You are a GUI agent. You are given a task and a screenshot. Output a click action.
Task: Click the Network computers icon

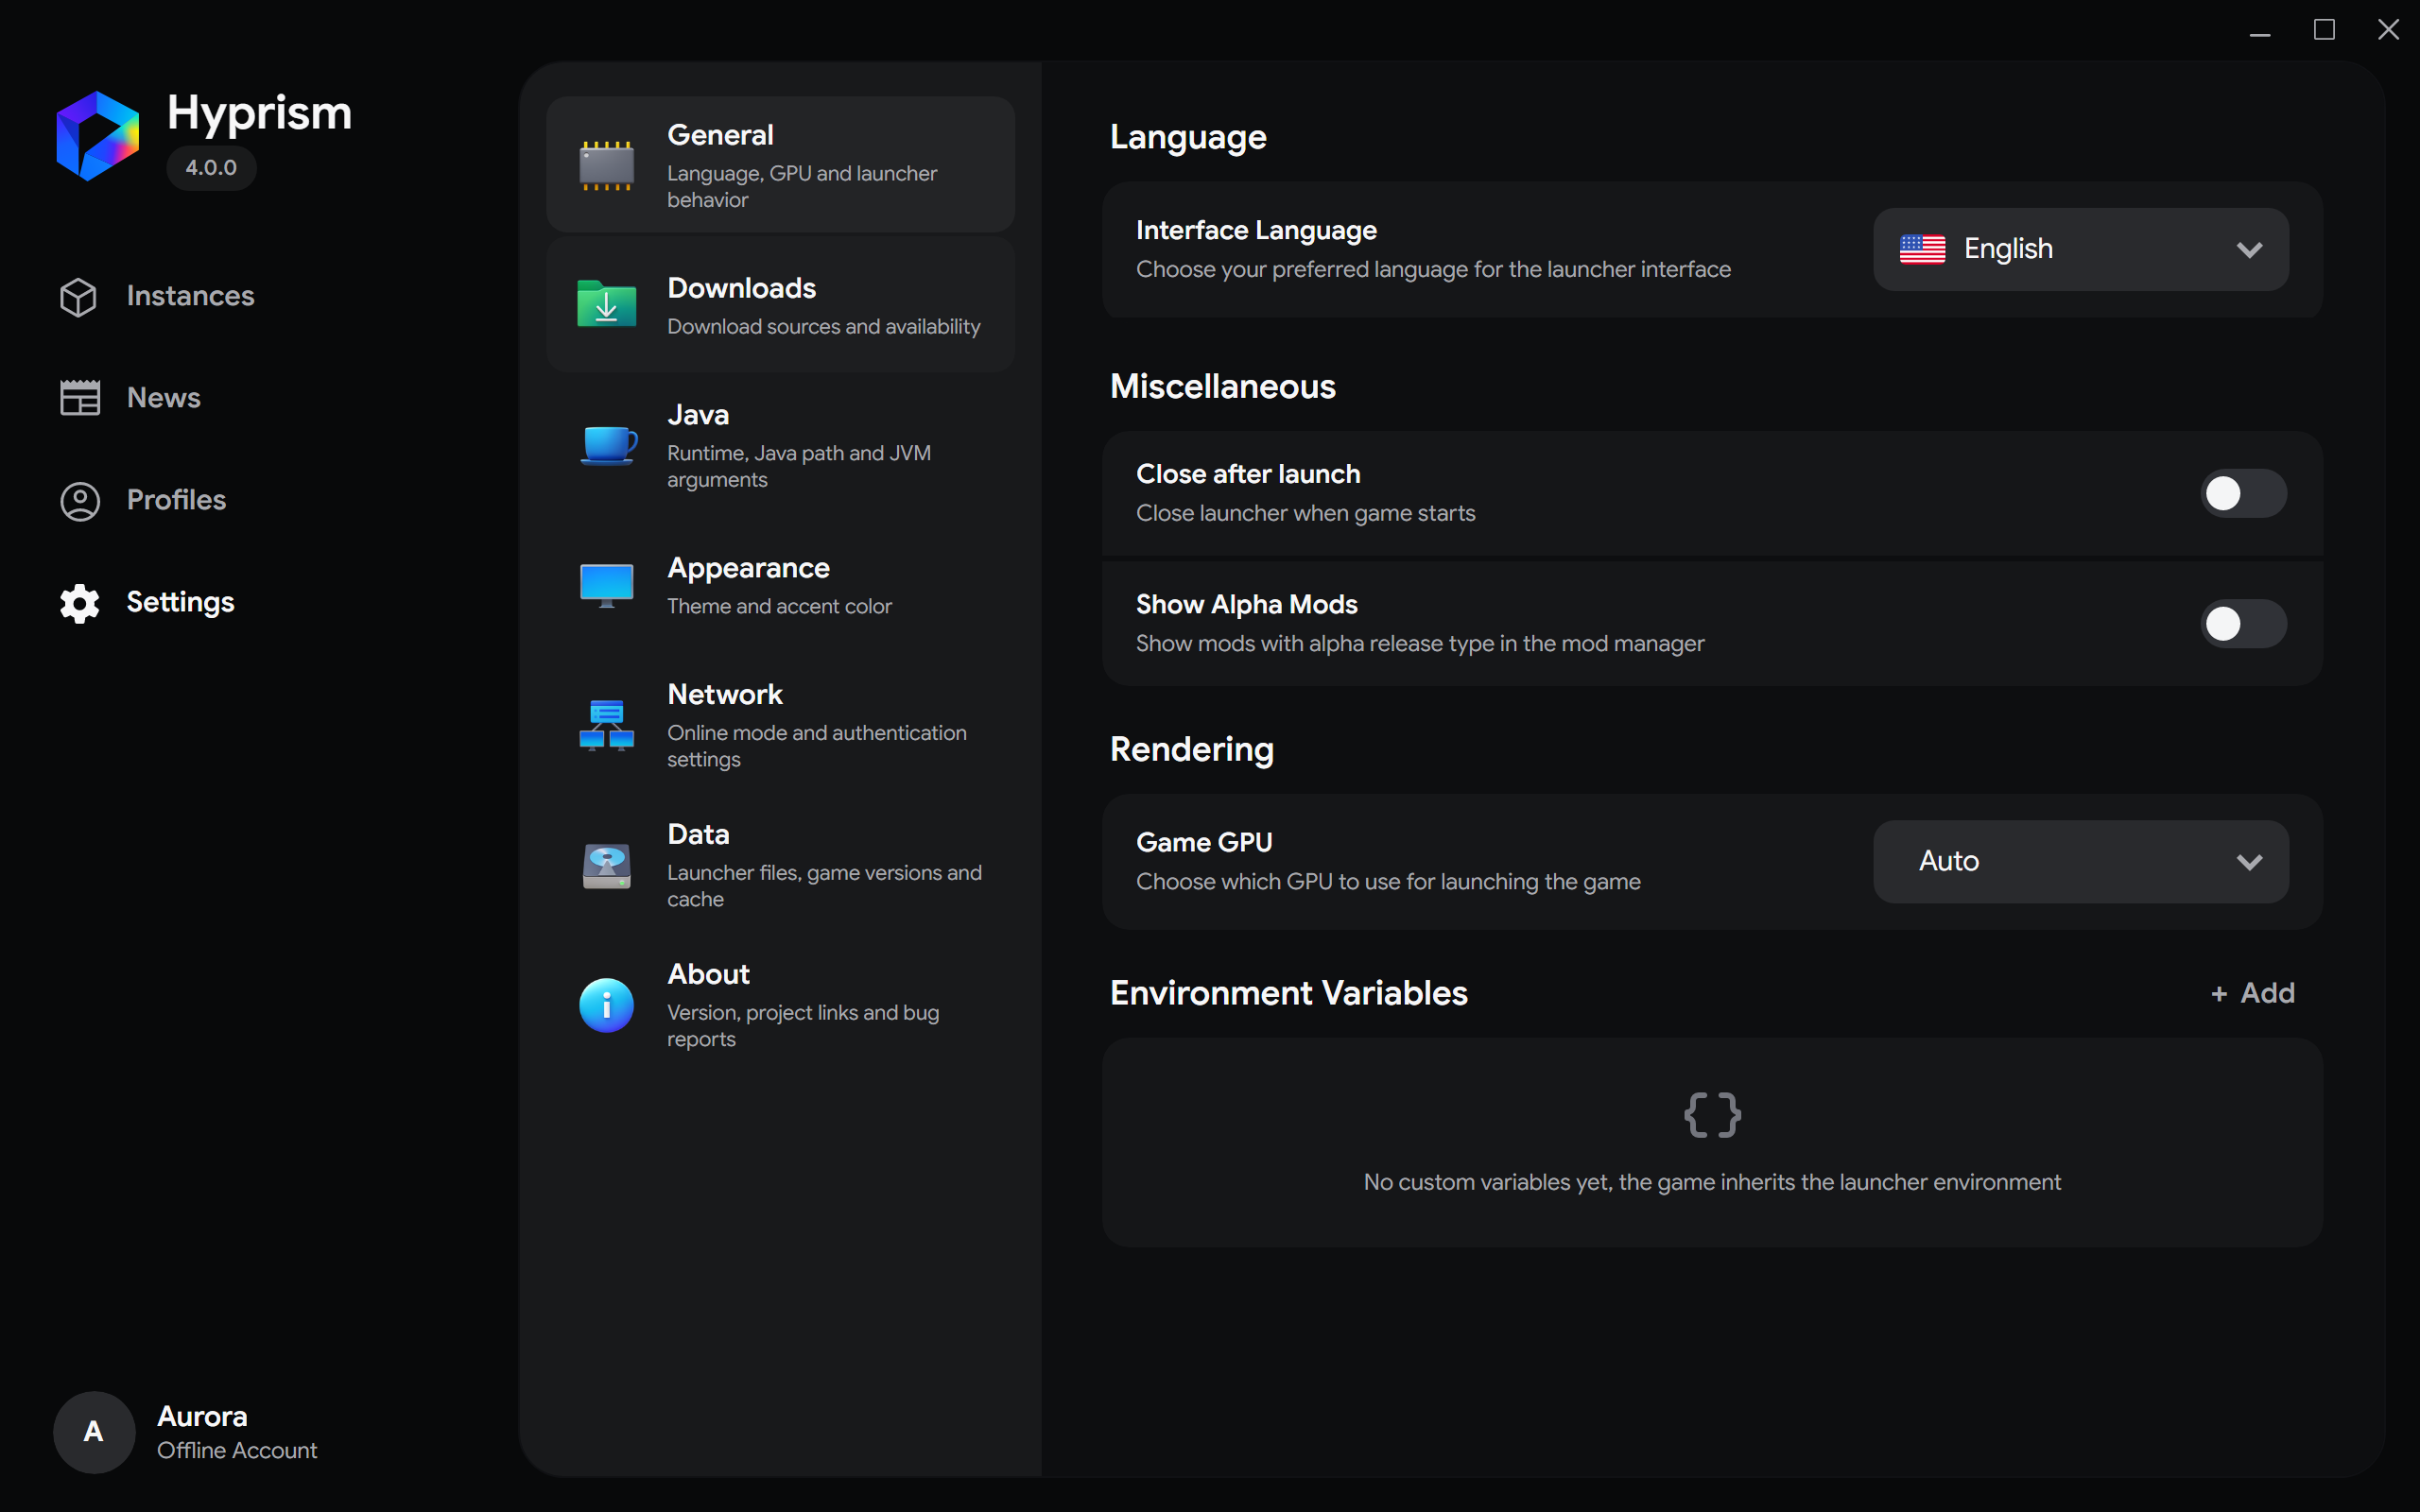606,725
